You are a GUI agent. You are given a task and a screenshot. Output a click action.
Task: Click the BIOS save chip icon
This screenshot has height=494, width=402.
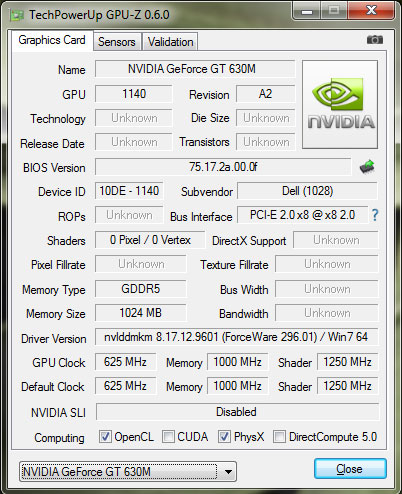pyautogui.click(x=367, y=167)
